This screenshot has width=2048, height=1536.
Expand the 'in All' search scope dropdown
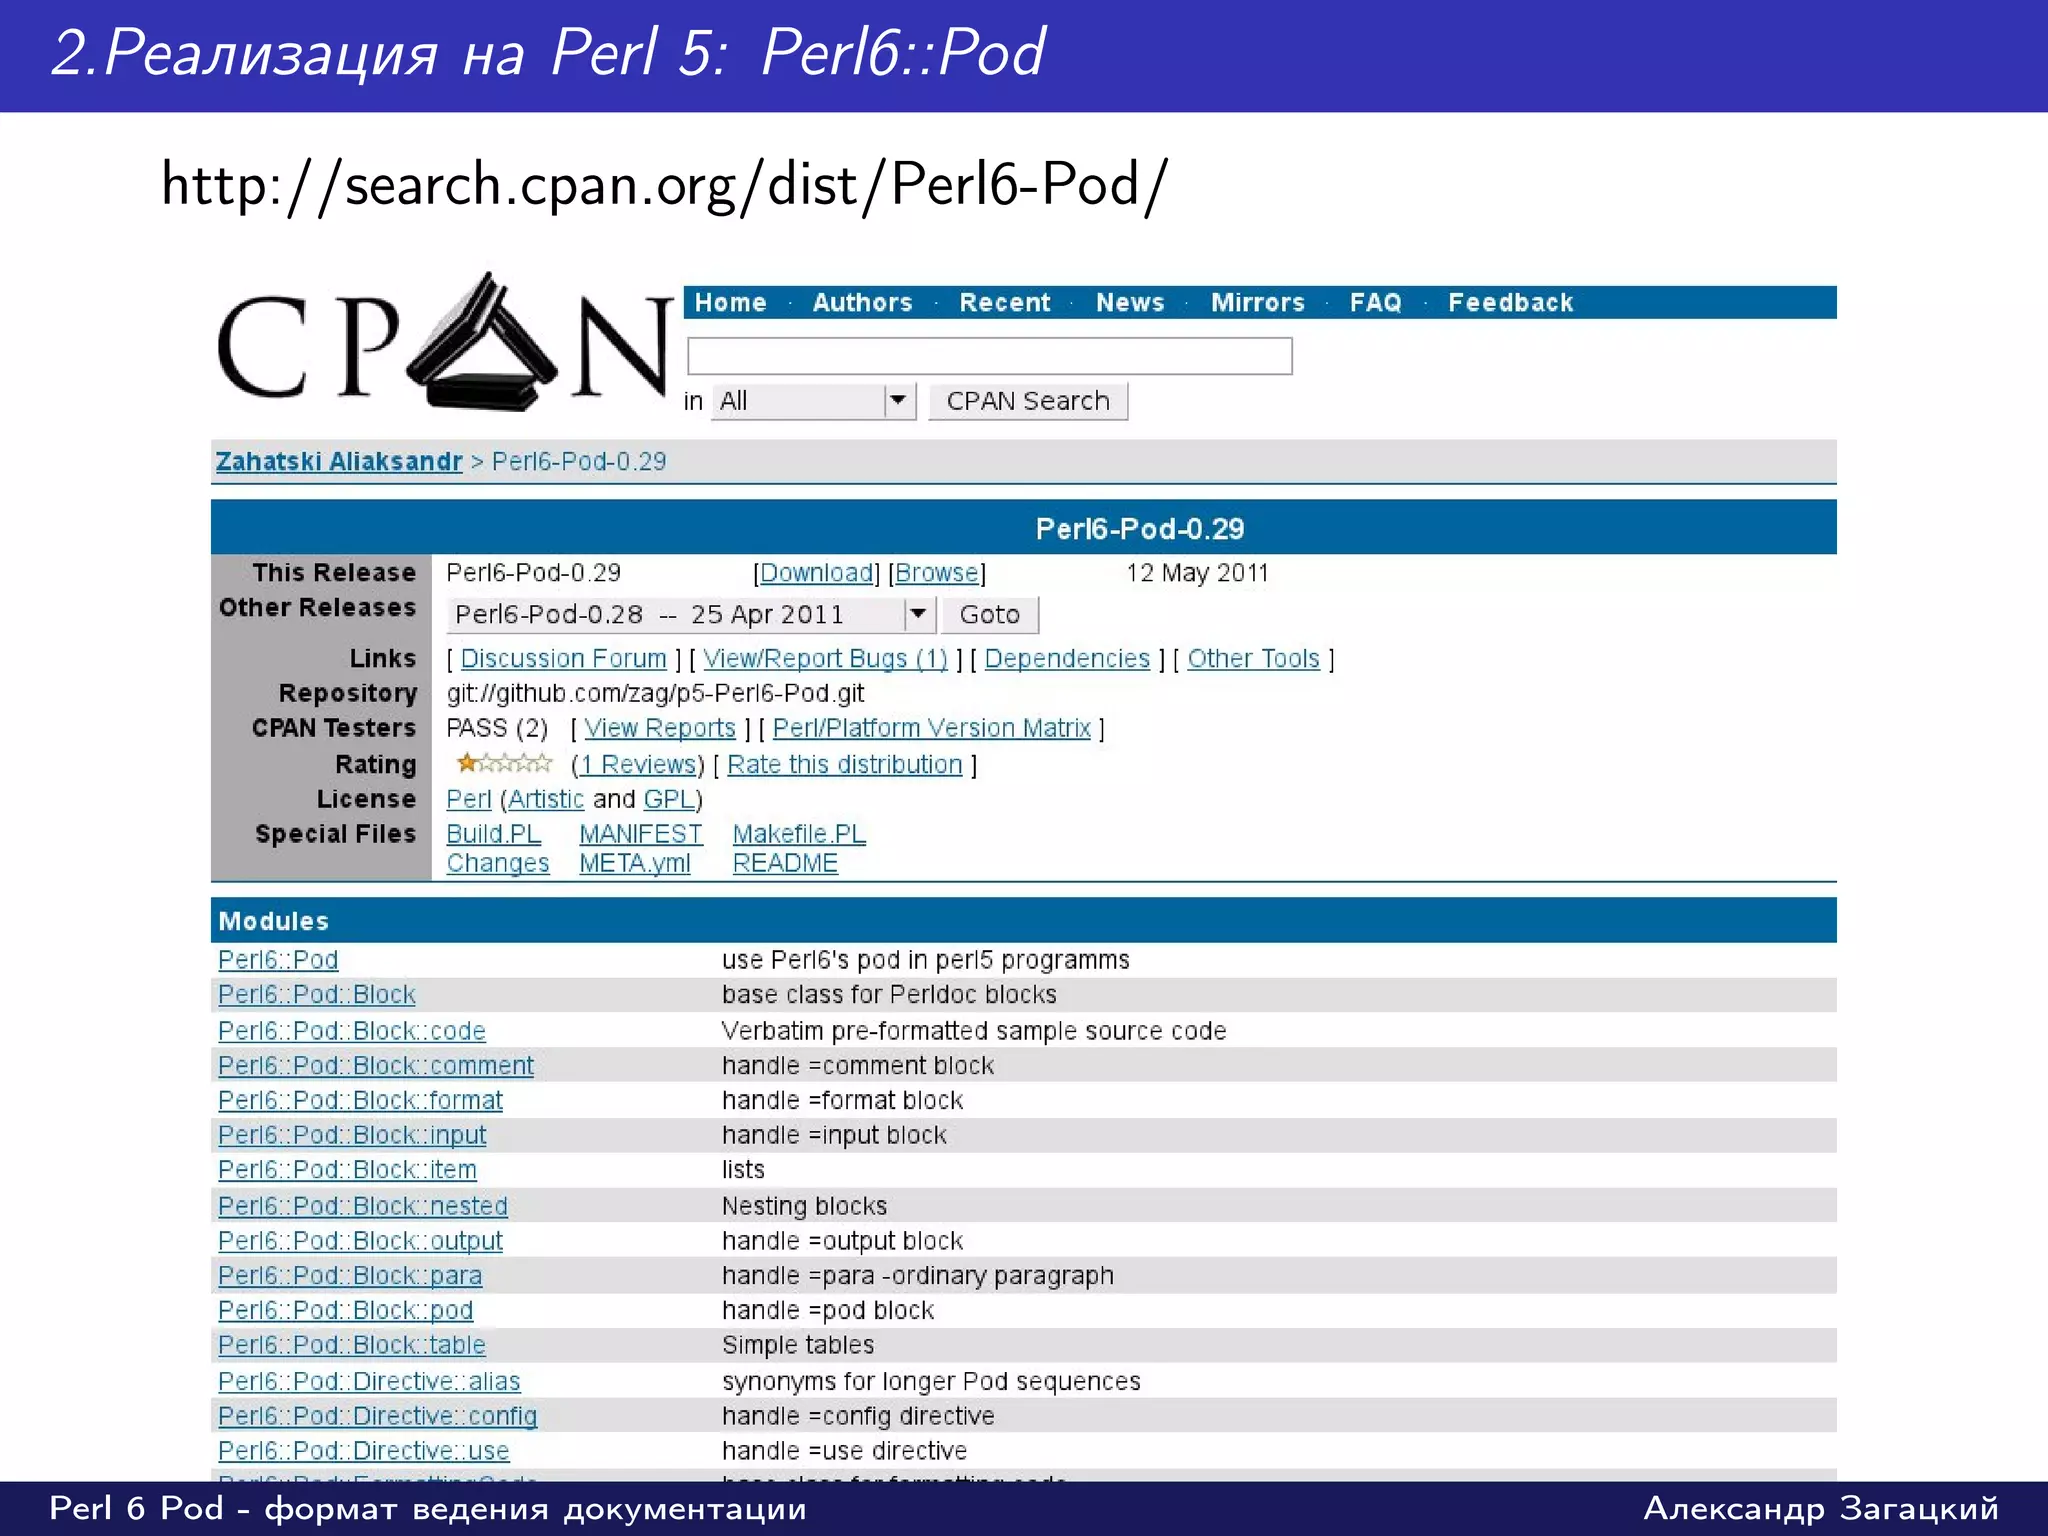point(814,401)
